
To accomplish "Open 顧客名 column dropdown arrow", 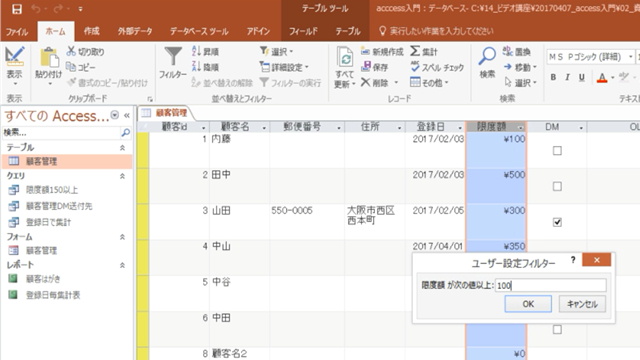I will pos(264,128).
